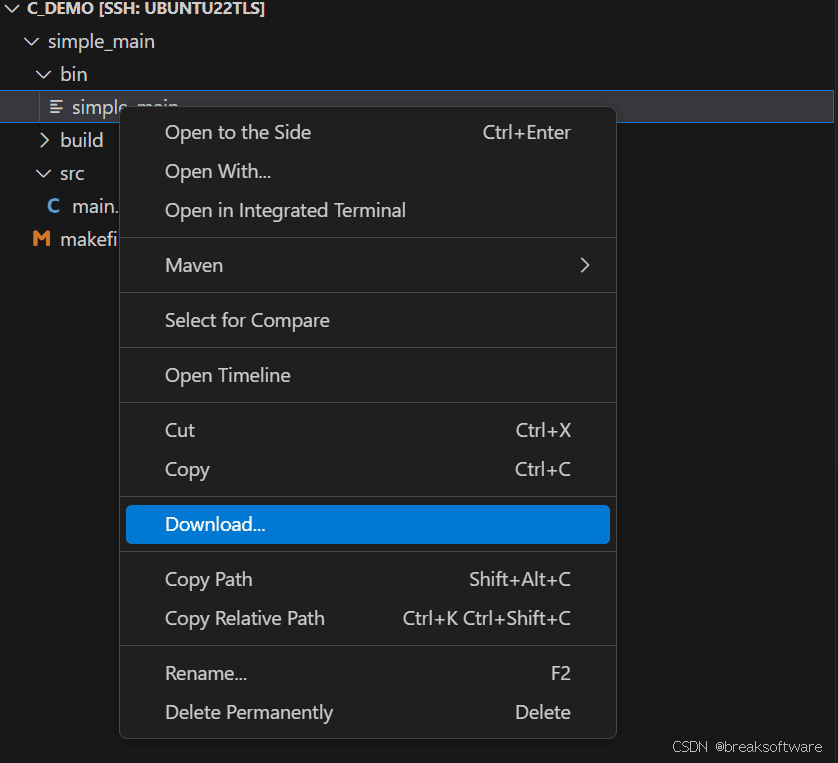Select Rename... menu item
Image resolution: width=838 pixels, height=763 pixels.
368,674
